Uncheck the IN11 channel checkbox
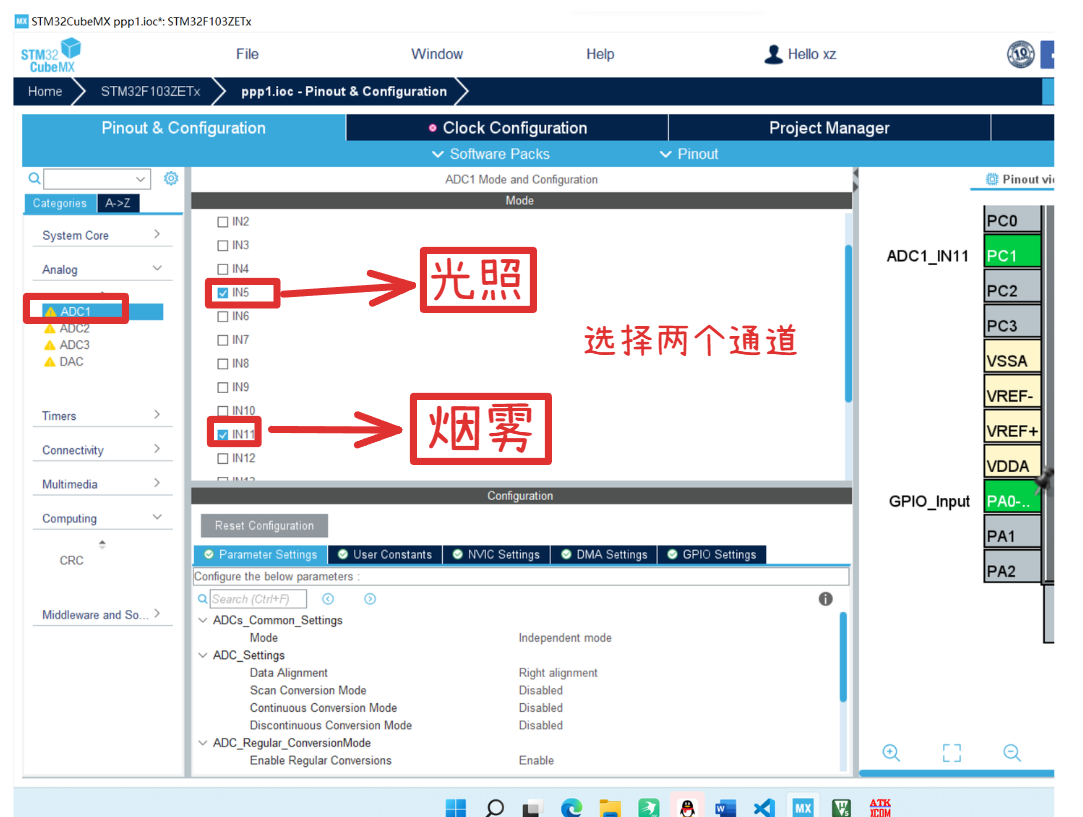The height and width of the screenshot is (817, 1083). coord(222,434)
